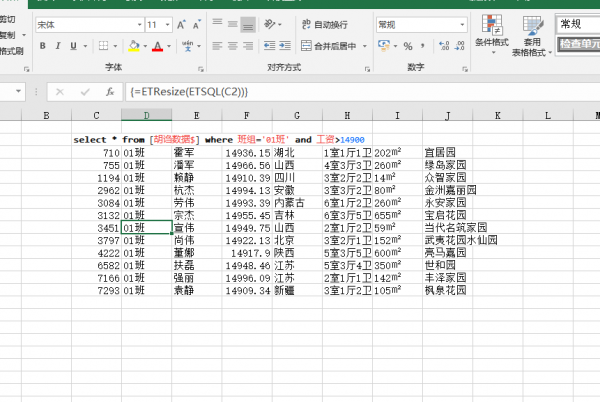Open the 字体 font dialog launcher
The height and width of the screenshot is (402, 600).
point(201,69)
